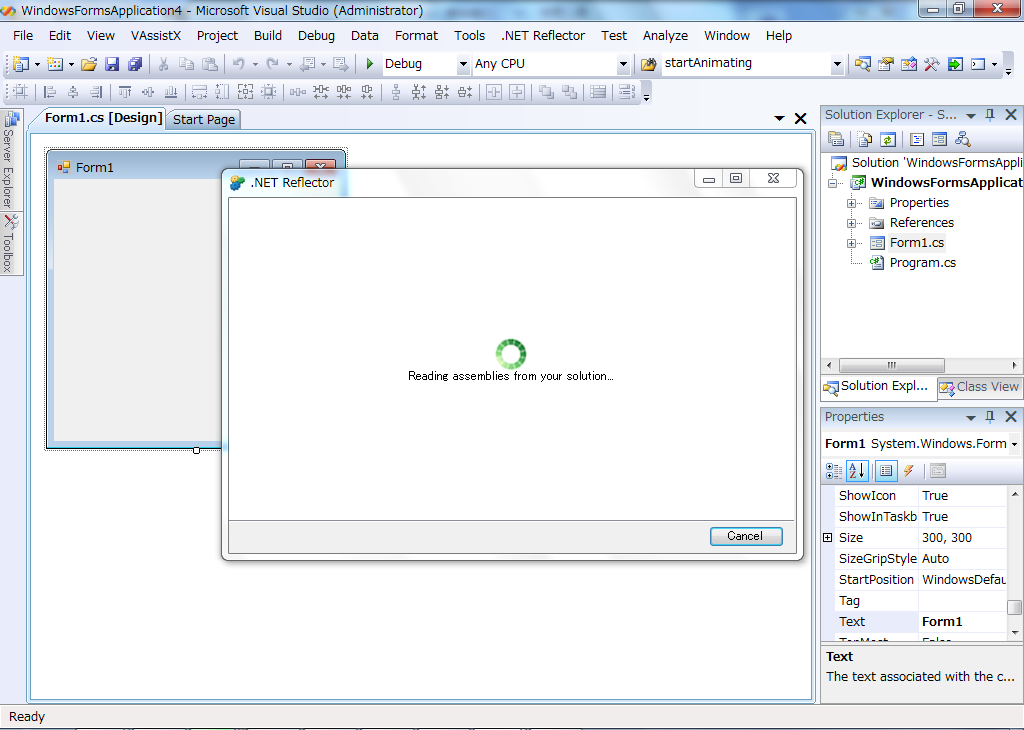This screenshot has height=730, width=1024.
Task: Open the Any CPU platform dropdown
Action: pos(623,64)
